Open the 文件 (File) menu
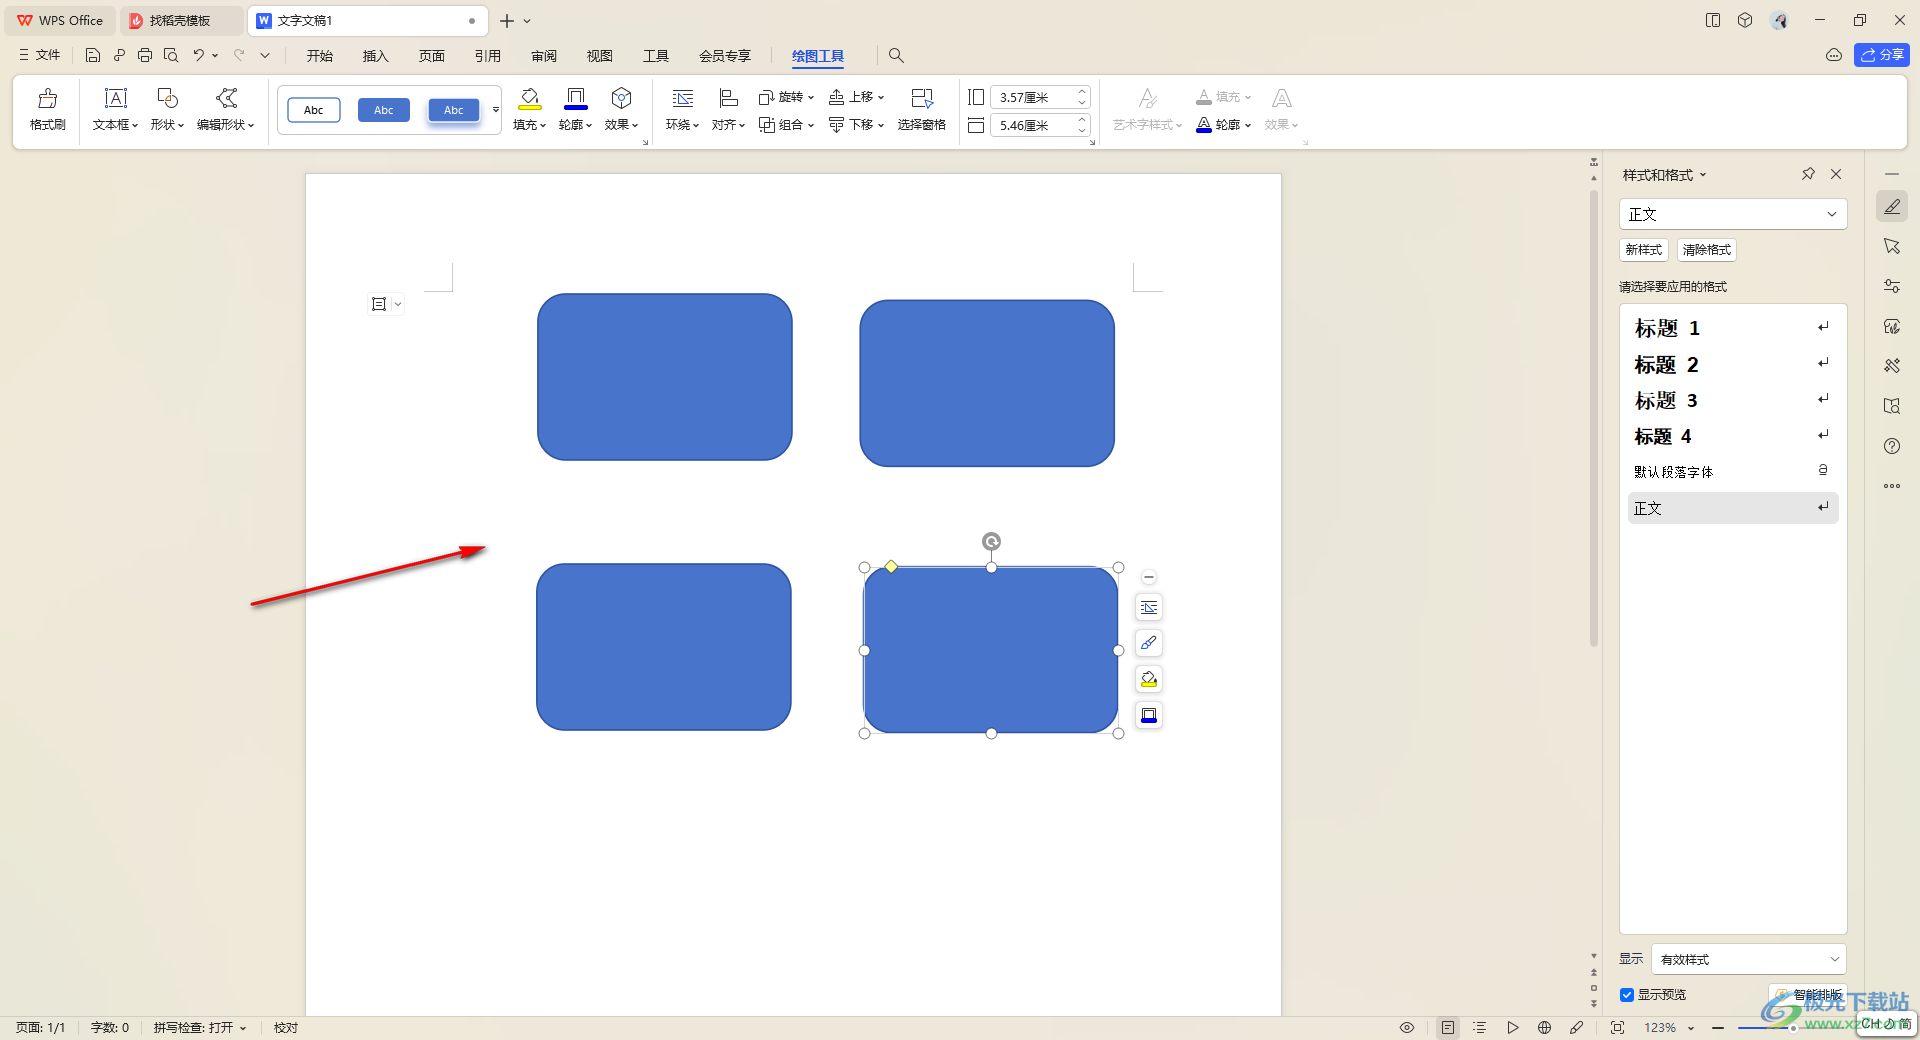 [x=39, y=55]
